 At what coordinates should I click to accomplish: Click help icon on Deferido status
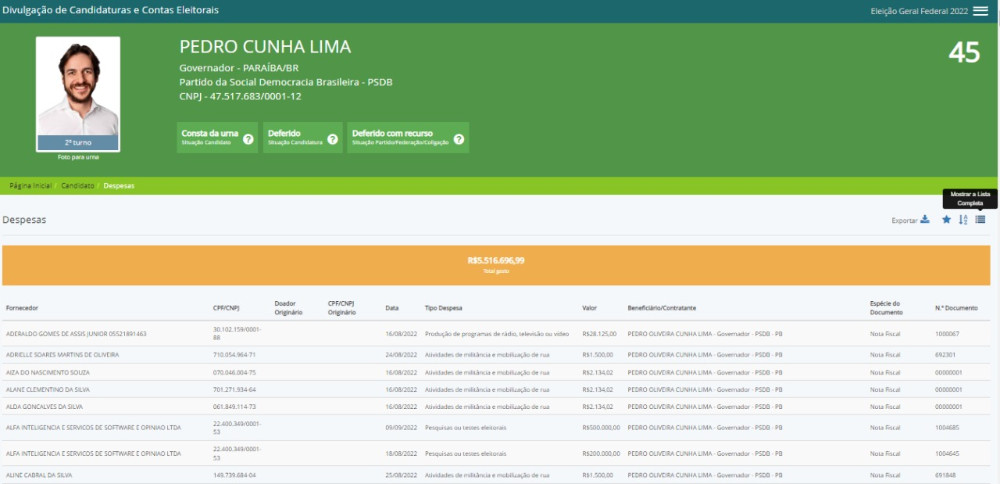pos(332,139)
